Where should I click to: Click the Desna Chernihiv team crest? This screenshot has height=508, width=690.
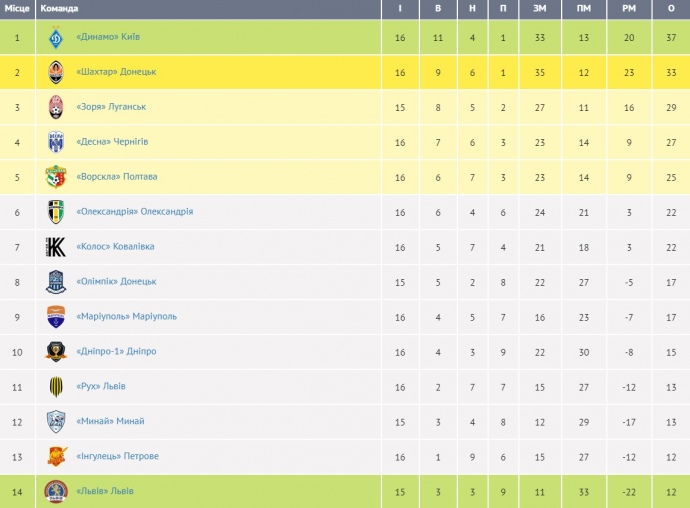[x=56, y=142]
